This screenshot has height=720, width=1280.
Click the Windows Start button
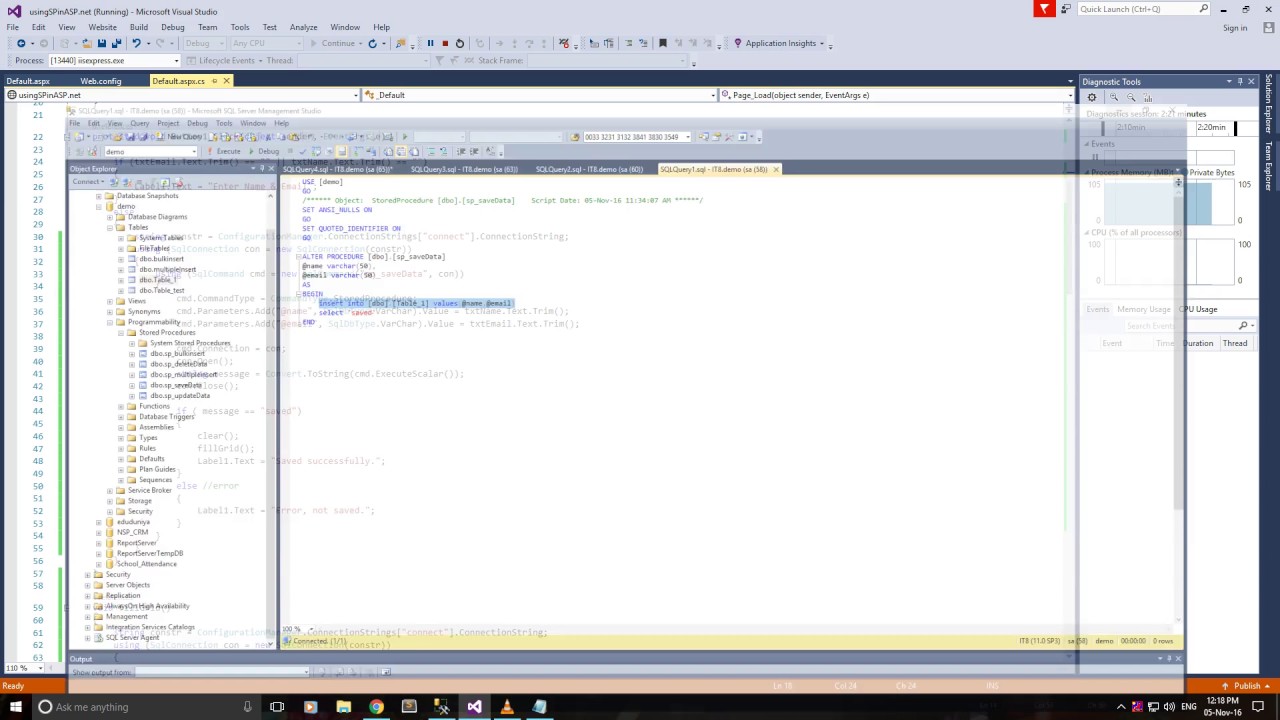15,707
